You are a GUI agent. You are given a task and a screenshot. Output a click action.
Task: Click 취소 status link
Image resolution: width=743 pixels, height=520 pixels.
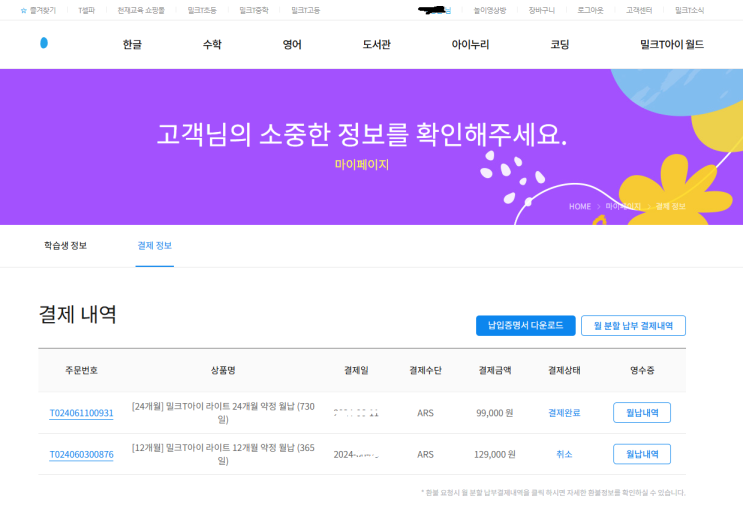pyautogui.click(x=564, y=454)
